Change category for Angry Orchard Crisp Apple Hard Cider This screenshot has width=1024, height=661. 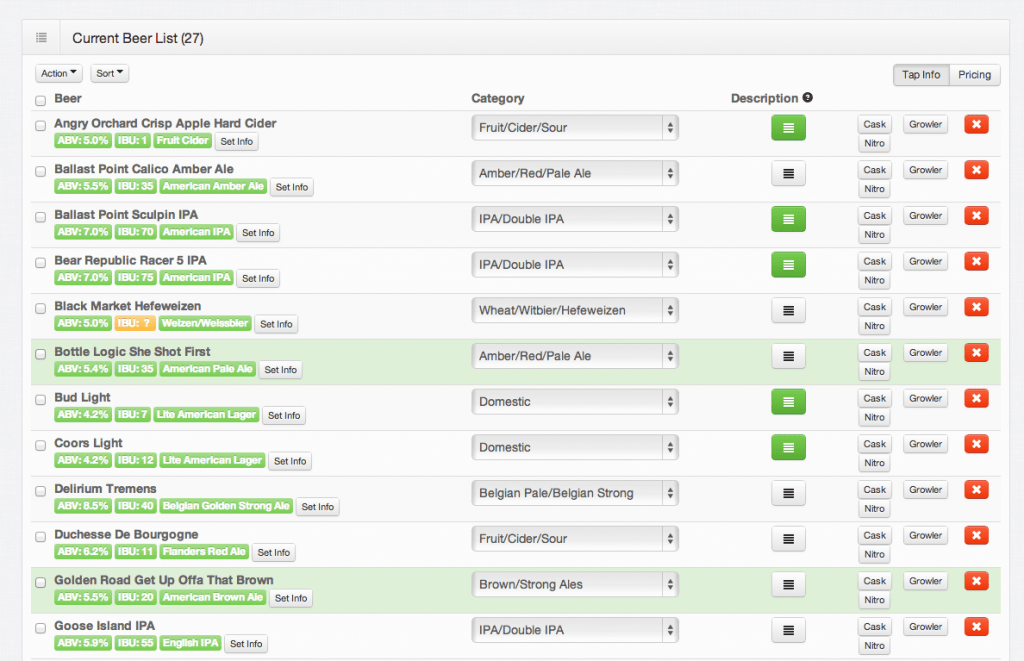[x=575, y=127]
